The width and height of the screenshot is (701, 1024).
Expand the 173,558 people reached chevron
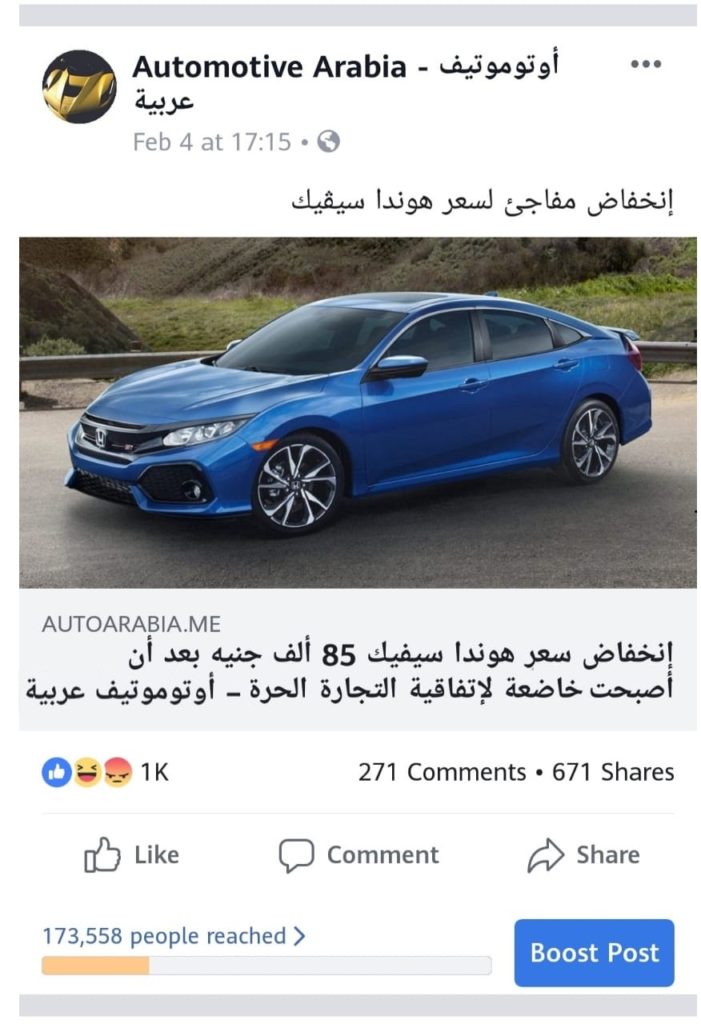click(299, 936)
